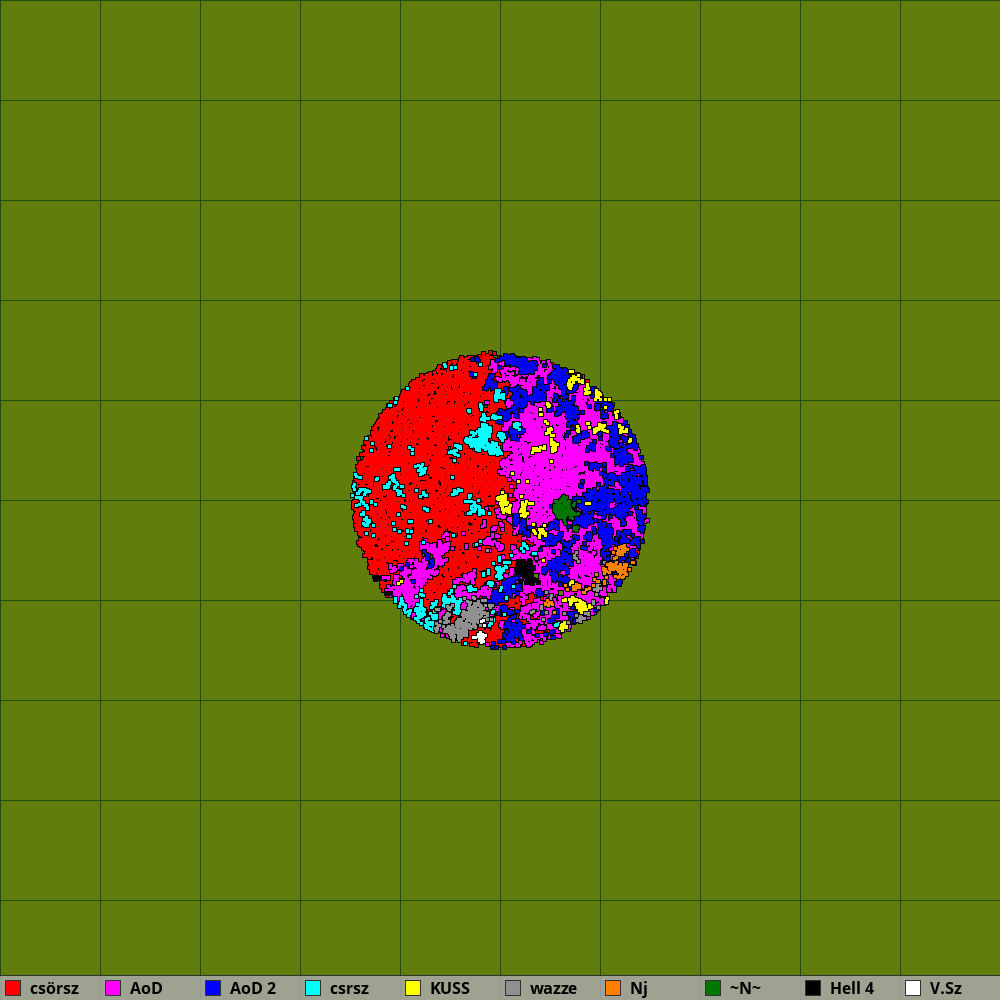Click the black Hell 4 territory on map

[525, 570]
